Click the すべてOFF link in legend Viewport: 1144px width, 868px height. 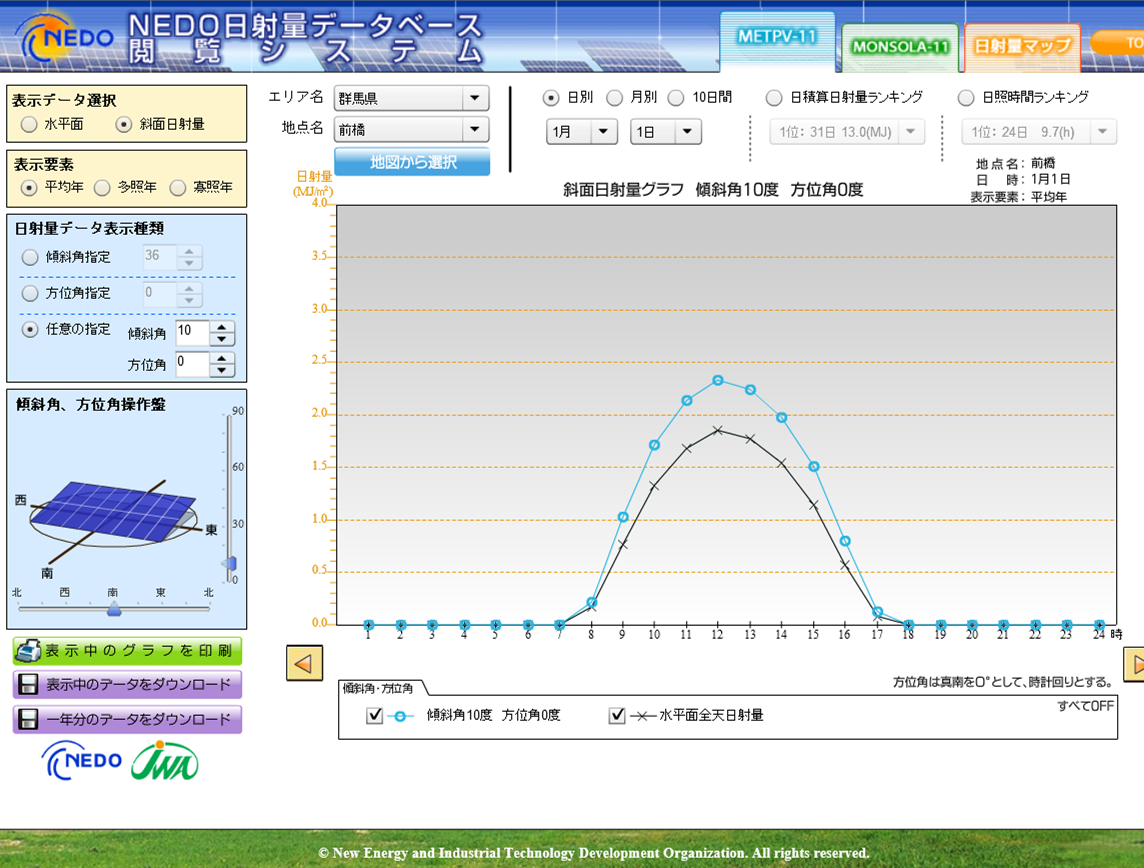(1085, 705)
